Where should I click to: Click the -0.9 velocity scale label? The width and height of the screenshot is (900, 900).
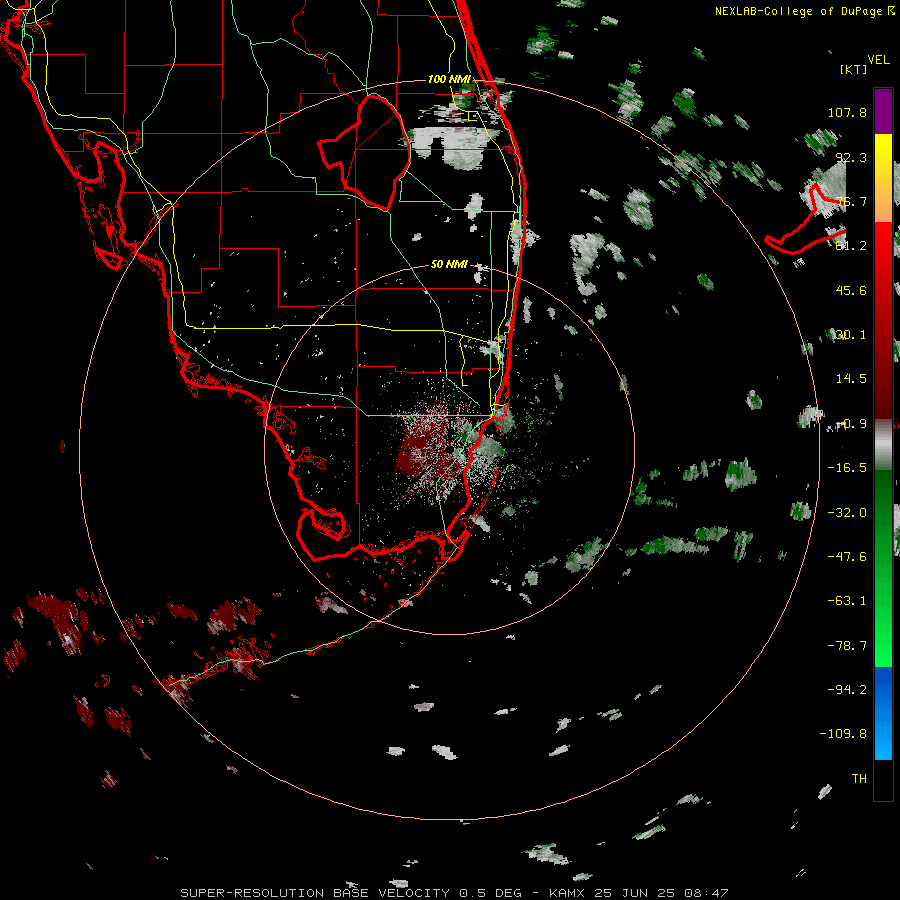coord(847,424)
